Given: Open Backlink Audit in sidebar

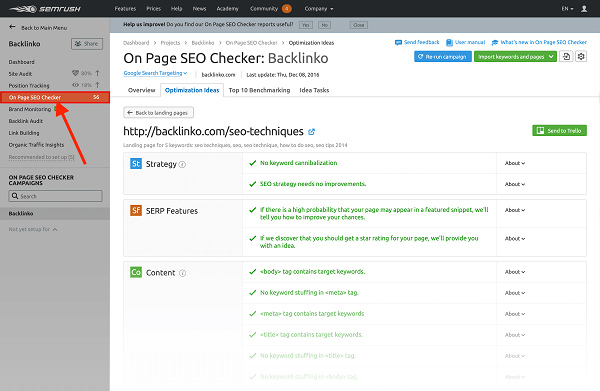Looking at the screenshot, I should coord(26,121).
